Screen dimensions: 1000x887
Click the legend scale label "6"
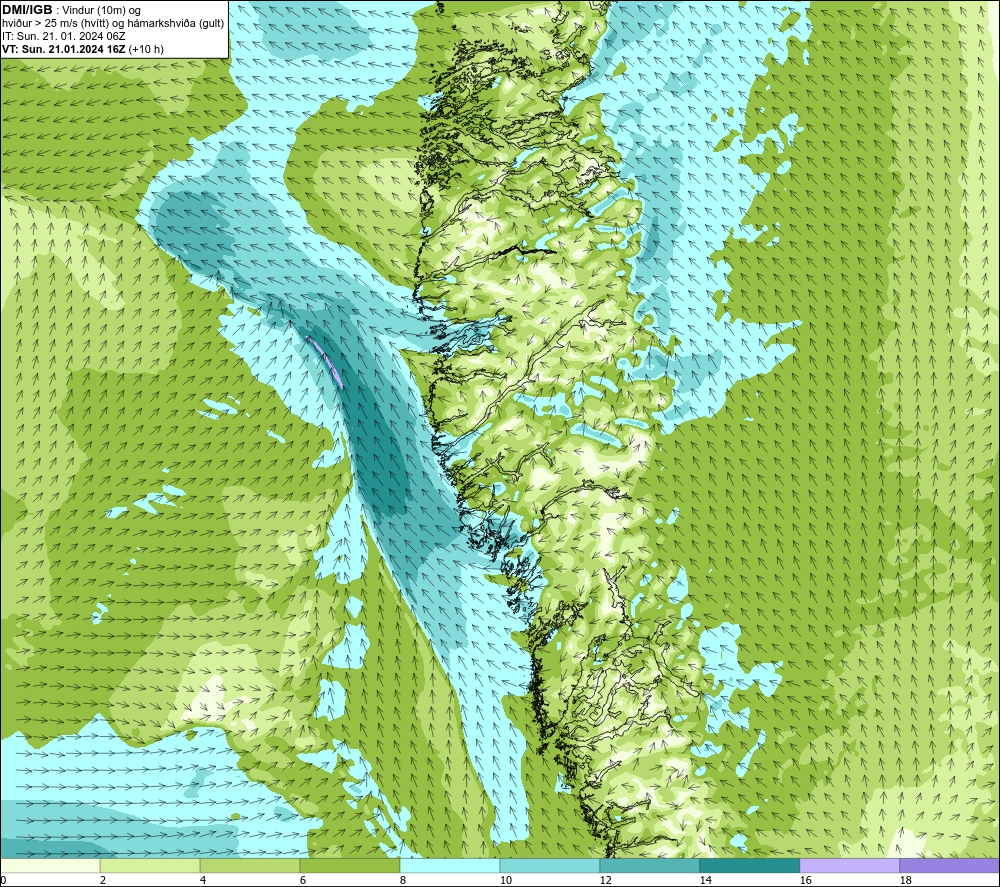click(303, 881)
